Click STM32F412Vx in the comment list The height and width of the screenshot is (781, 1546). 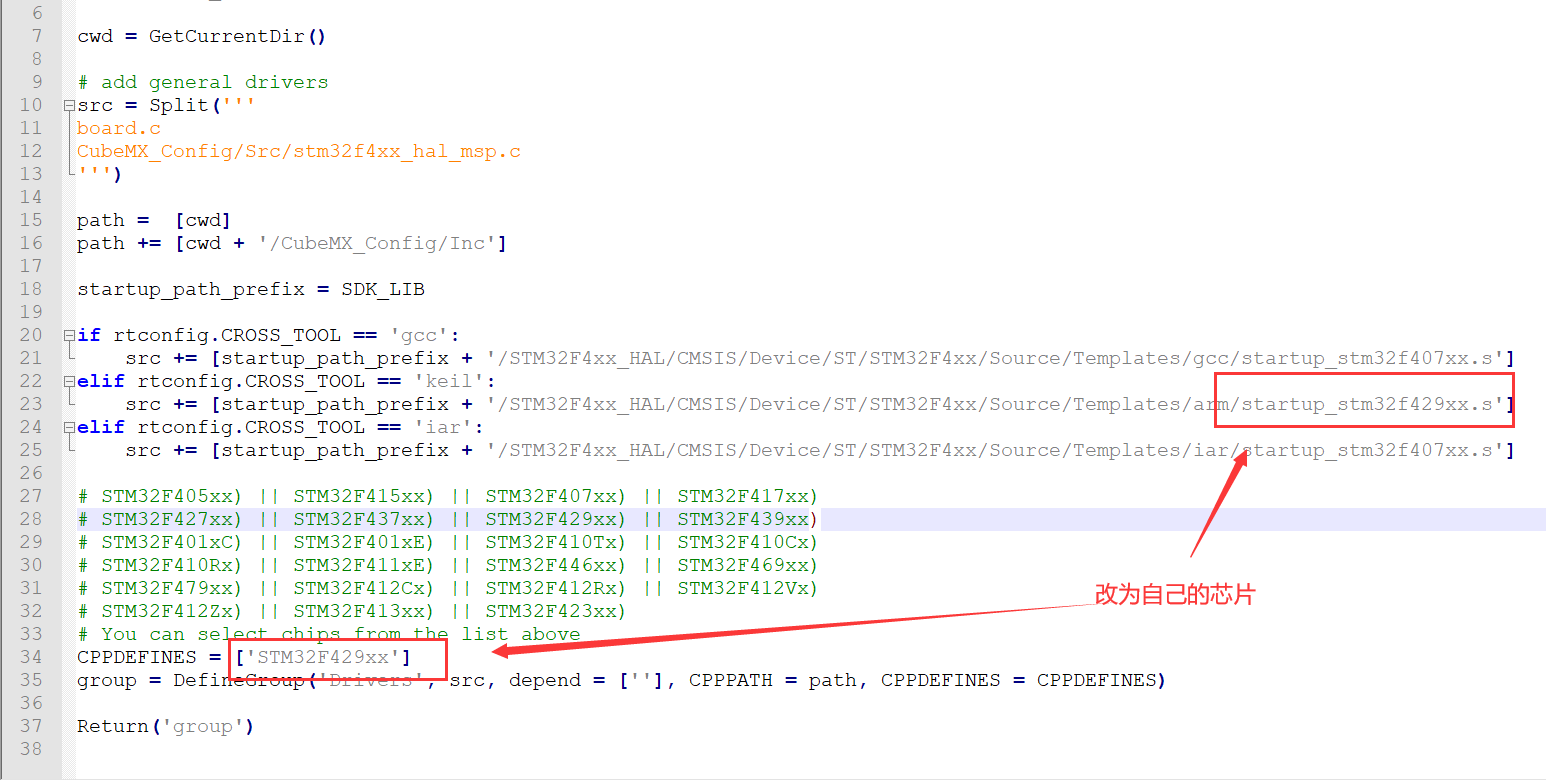pyautogui.click(x=743, y=588)
